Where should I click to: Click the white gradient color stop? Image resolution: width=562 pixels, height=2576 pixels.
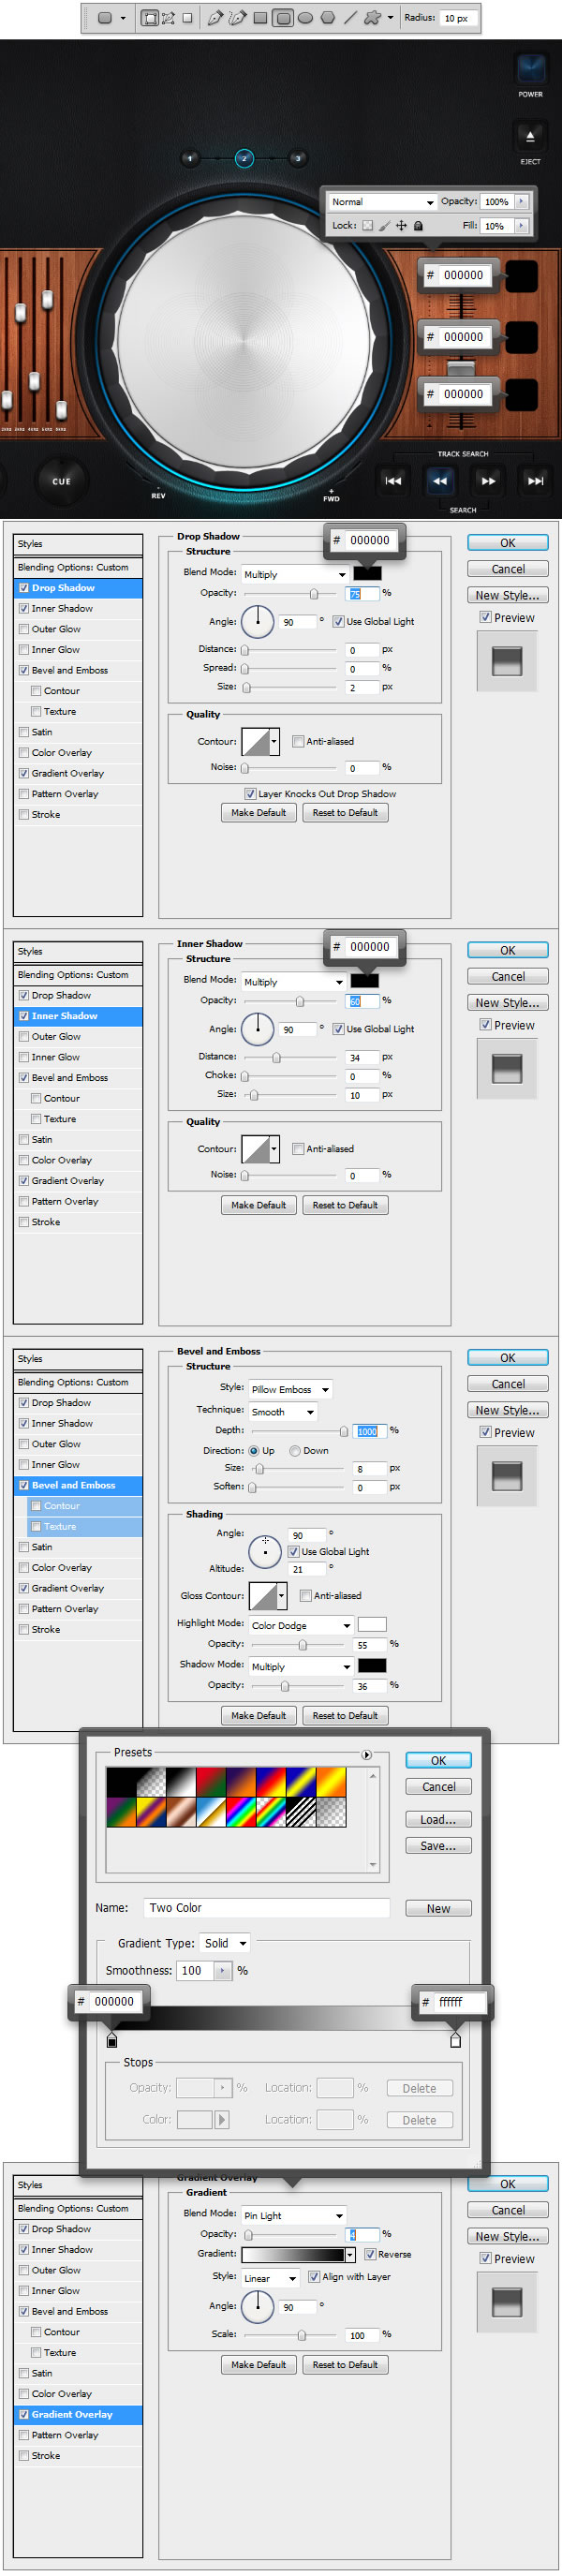(x=456, y=2040)
